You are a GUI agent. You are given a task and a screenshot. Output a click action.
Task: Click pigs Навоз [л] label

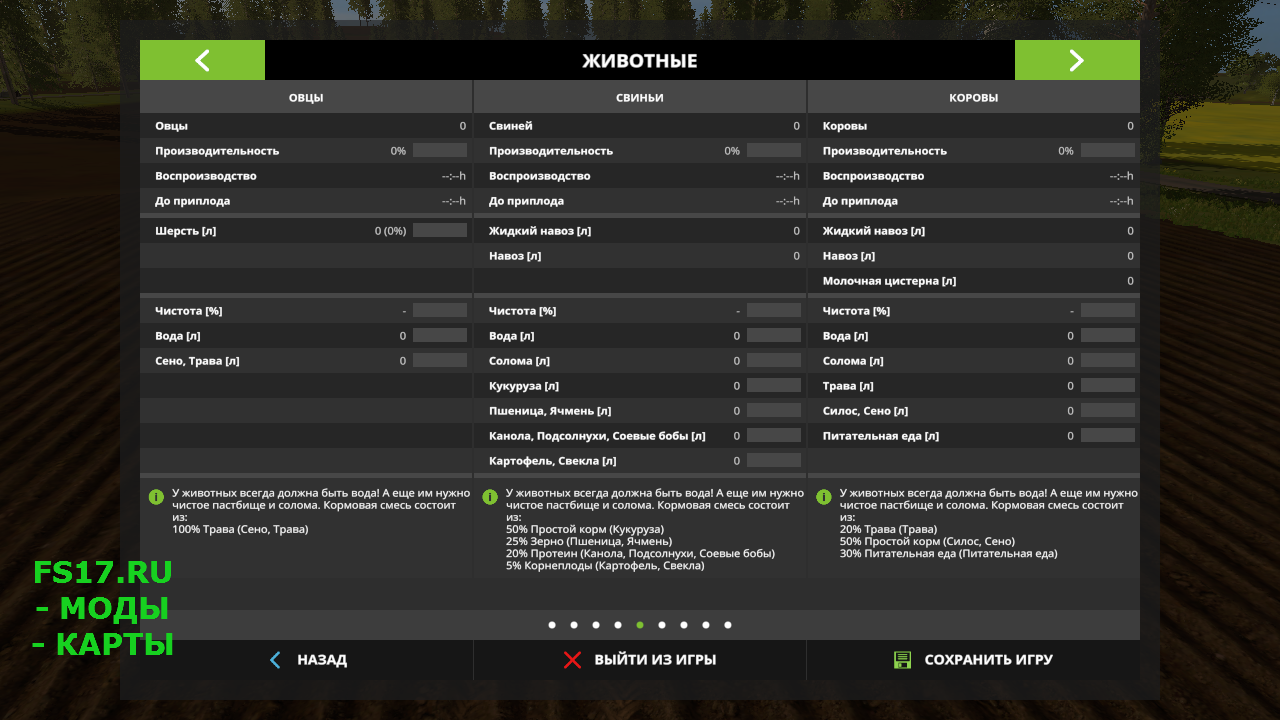[515, 256]
